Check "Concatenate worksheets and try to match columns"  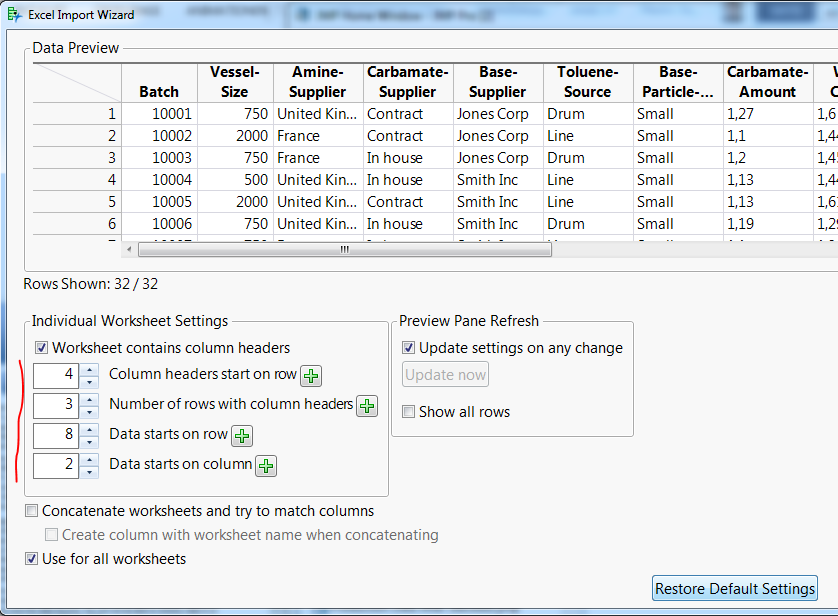31,510
